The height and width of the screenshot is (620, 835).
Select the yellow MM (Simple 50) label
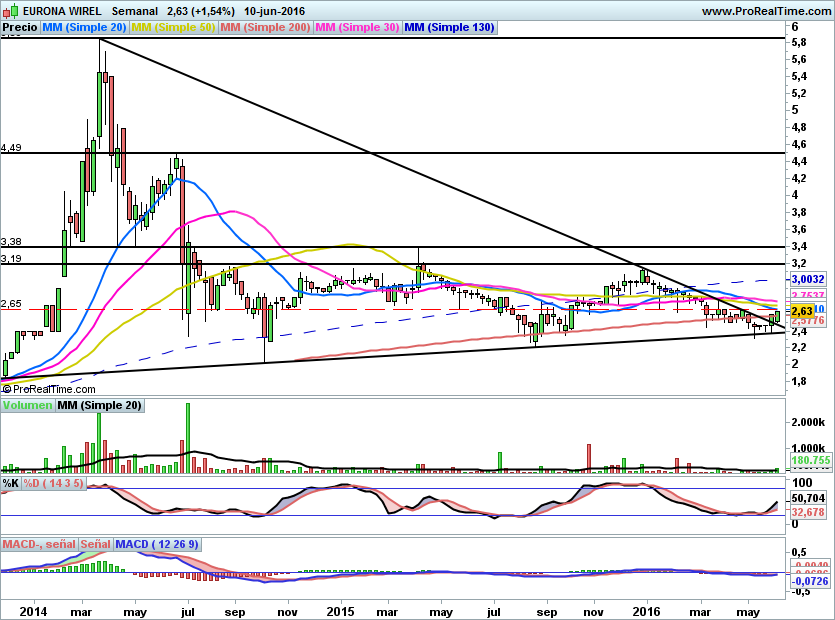[x=173, y=28]
